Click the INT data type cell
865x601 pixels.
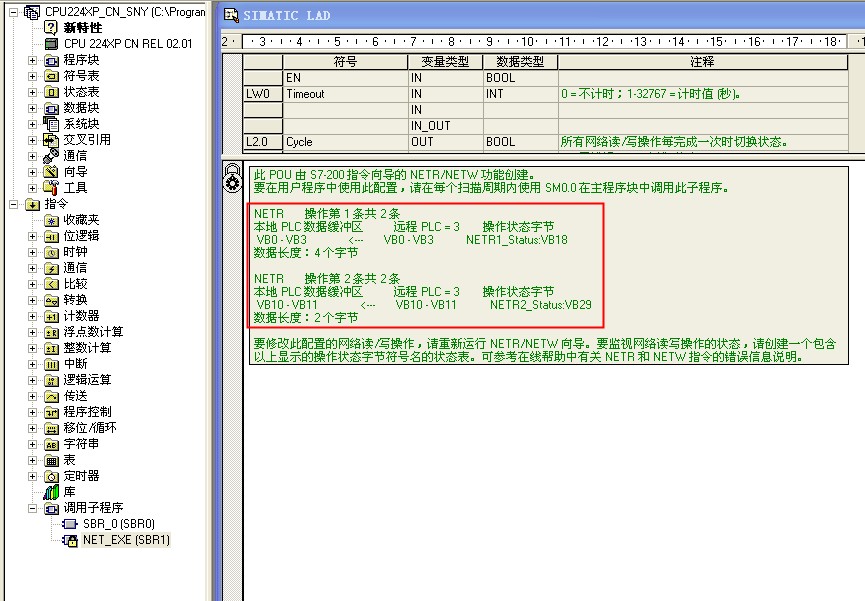coord(520,94)
